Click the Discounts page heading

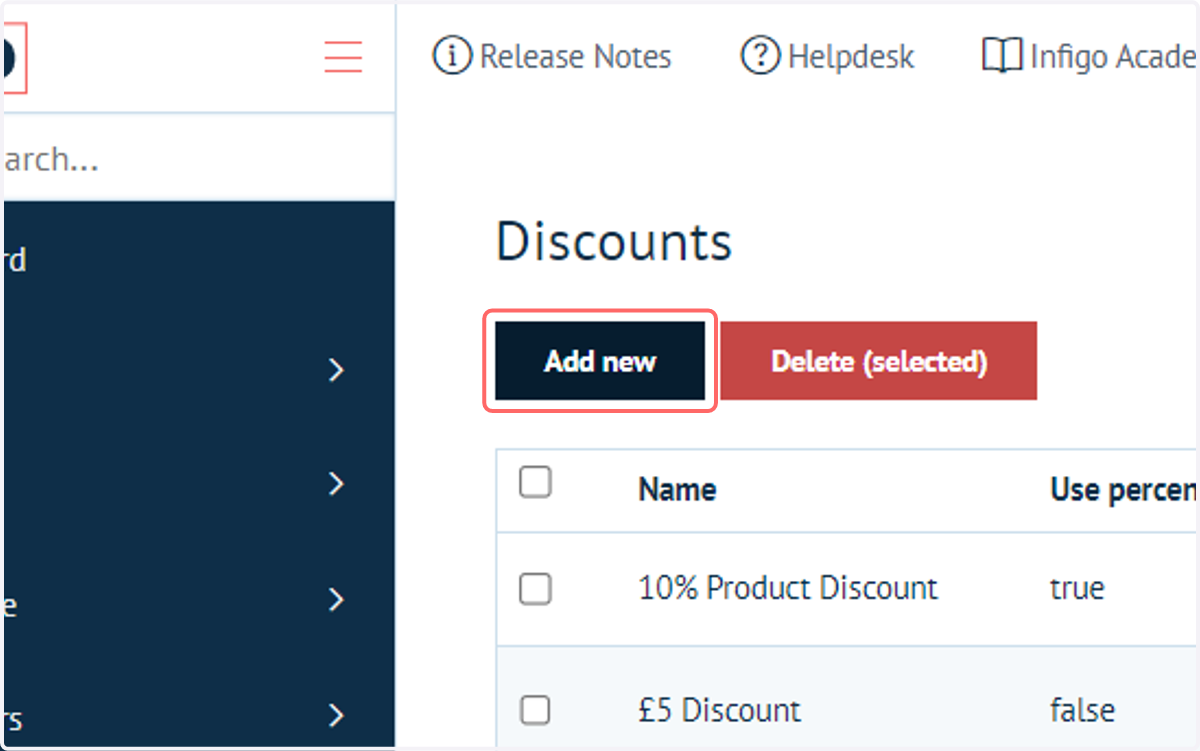614,242
